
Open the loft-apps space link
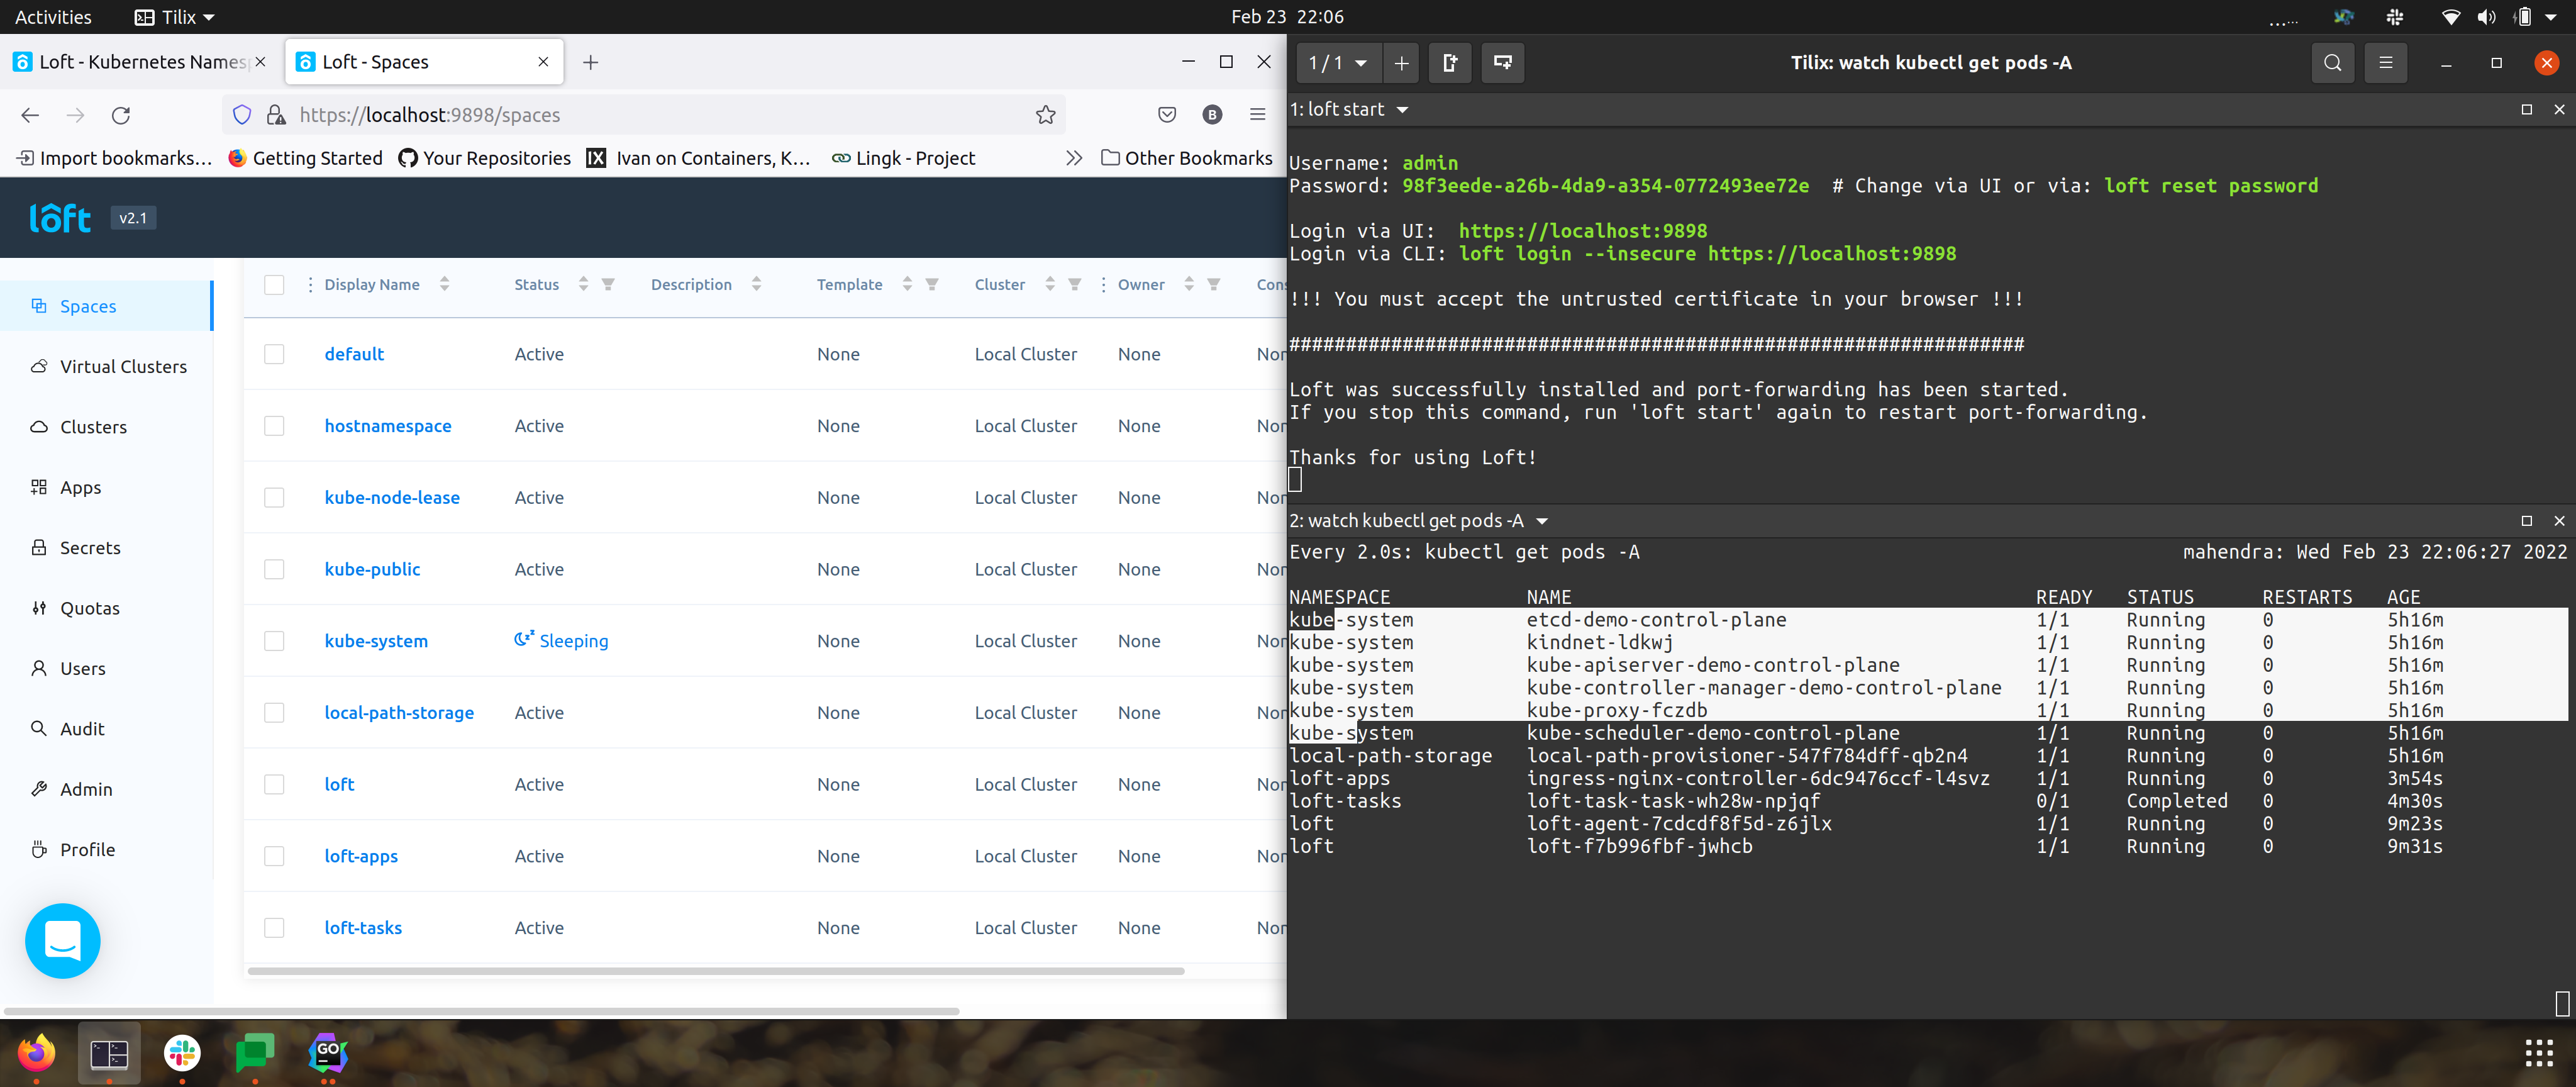360,856
